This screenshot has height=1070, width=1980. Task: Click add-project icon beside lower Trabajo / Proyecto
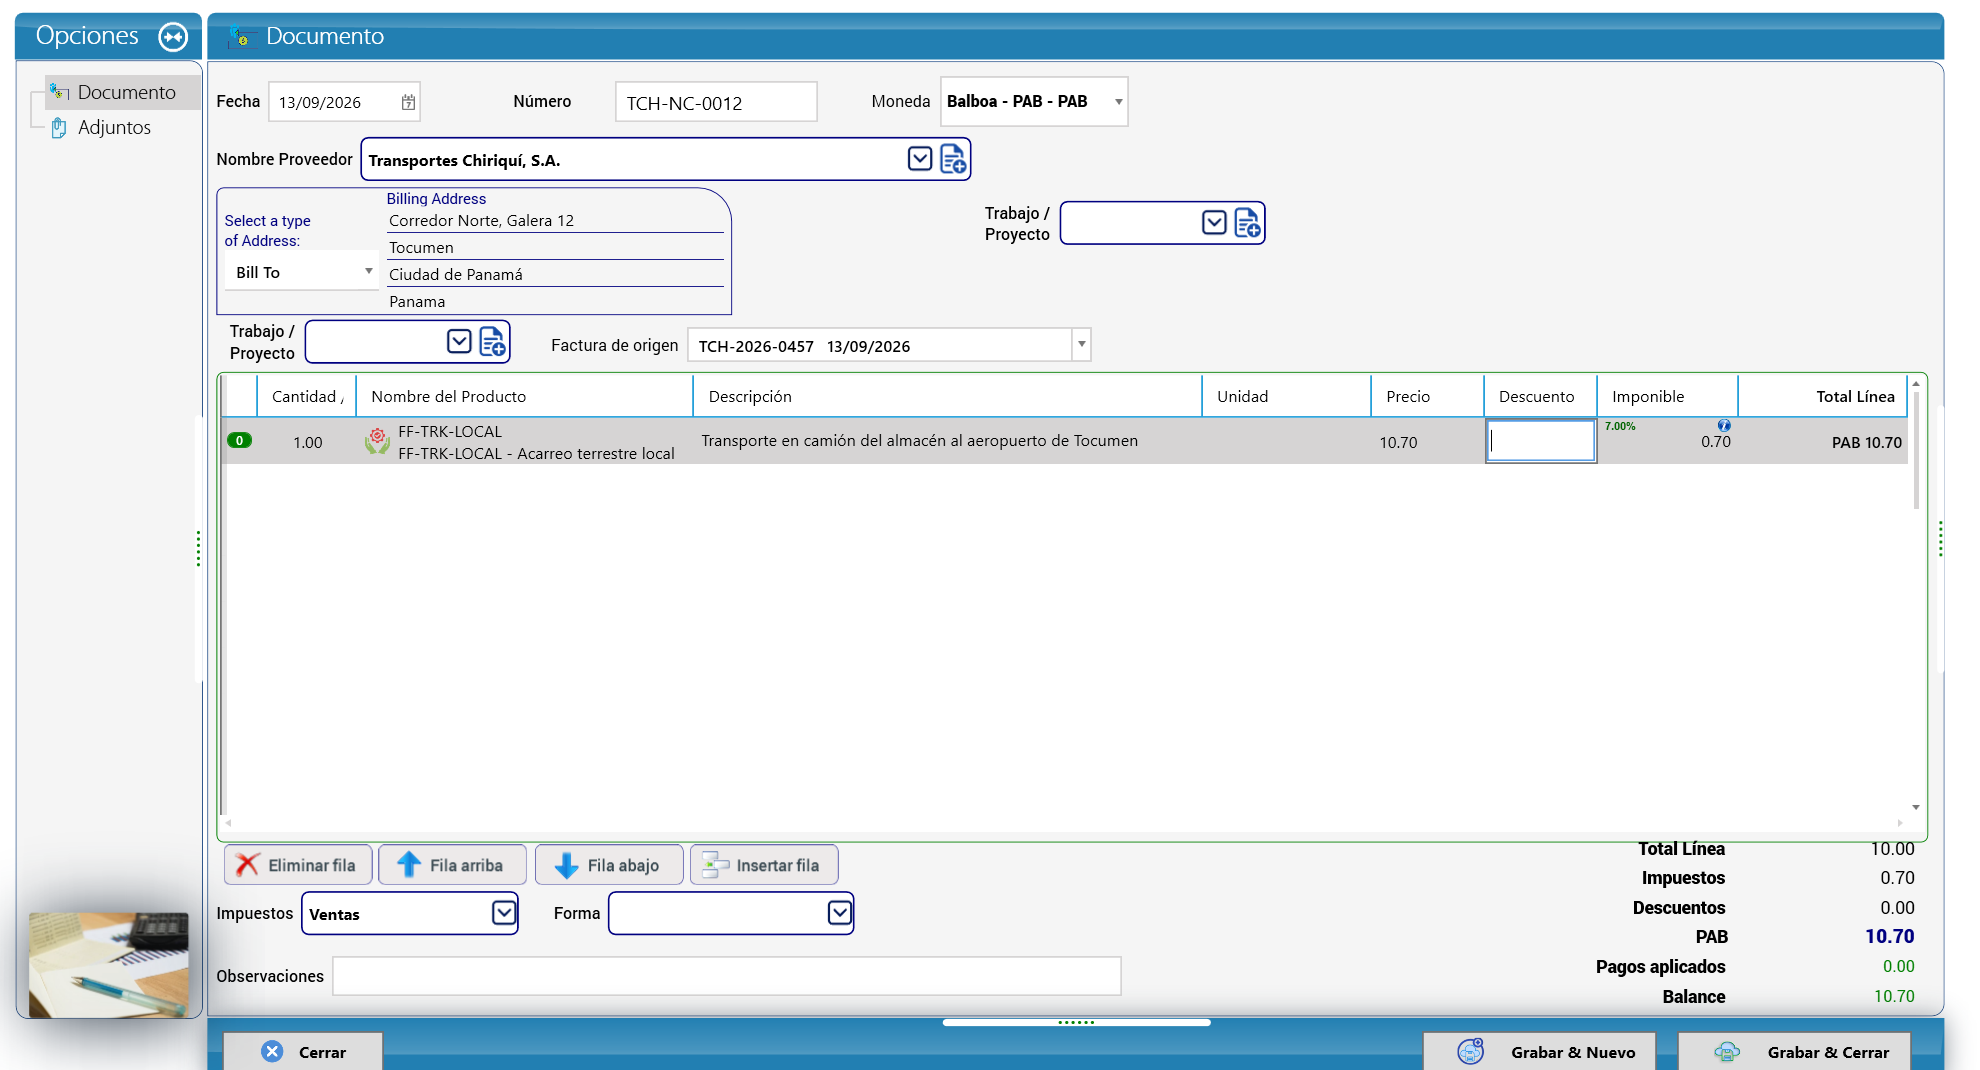(x=493, y=342)
